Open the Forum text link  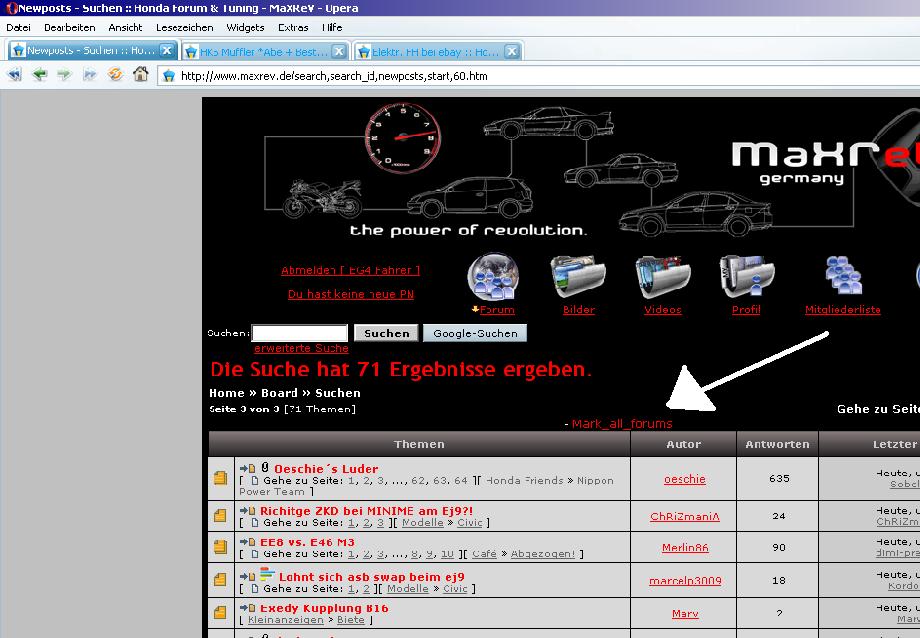497,309
